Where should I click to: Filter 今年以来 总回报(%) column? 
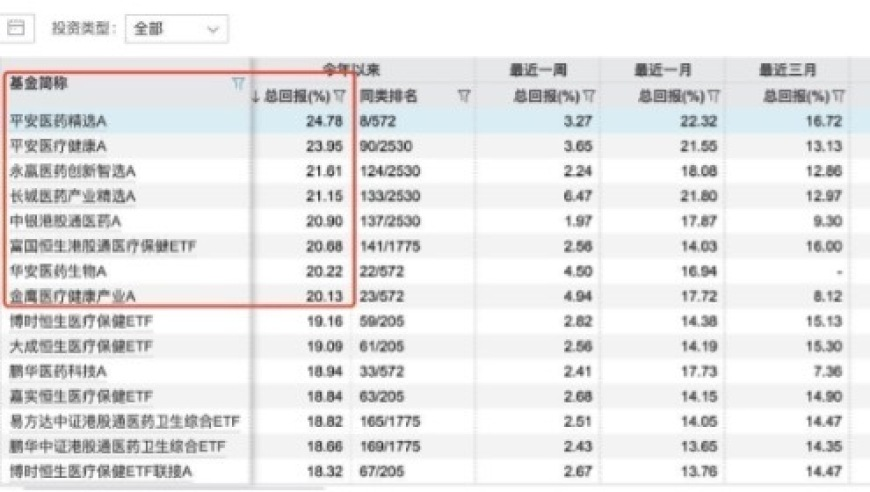(x=340, y=97)
